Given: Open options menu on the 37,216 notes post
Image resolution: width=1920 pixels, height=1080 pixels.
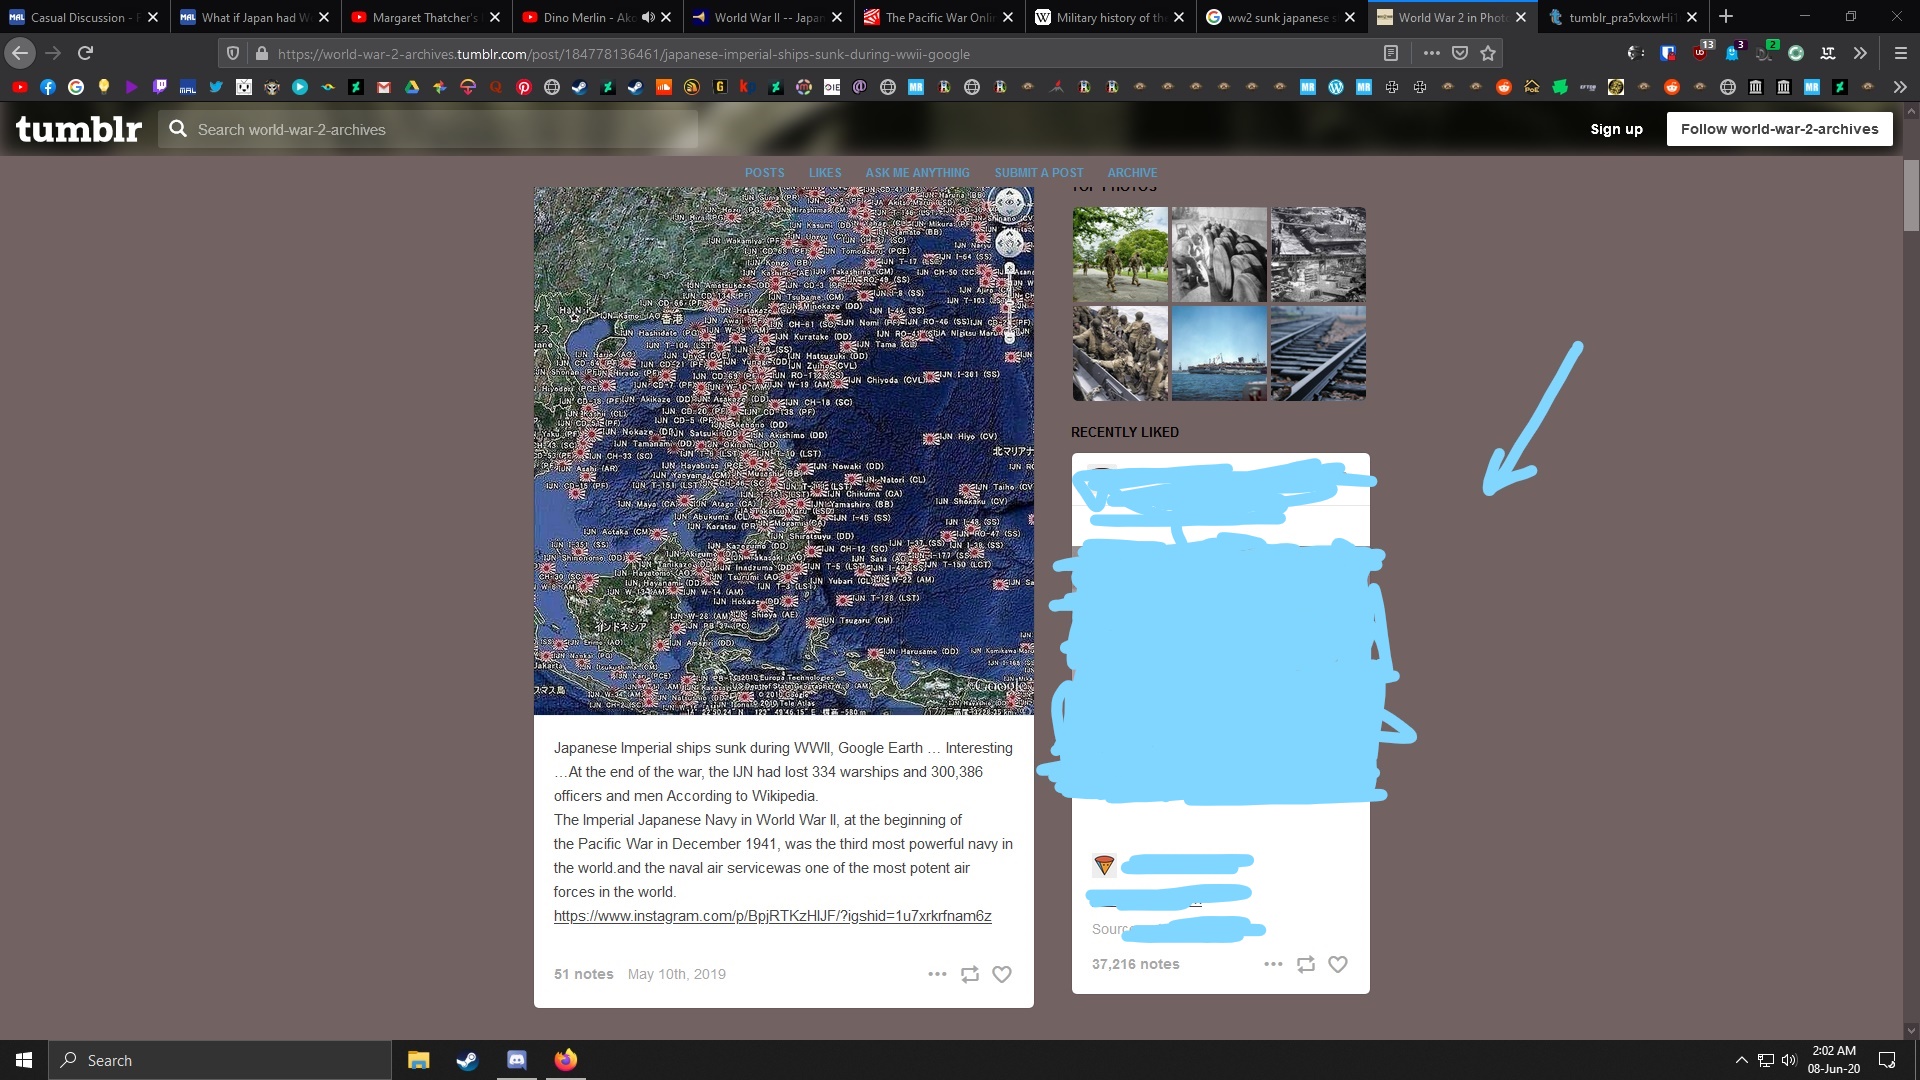Looking at the screenshot, I should (x=1273, y=964).
